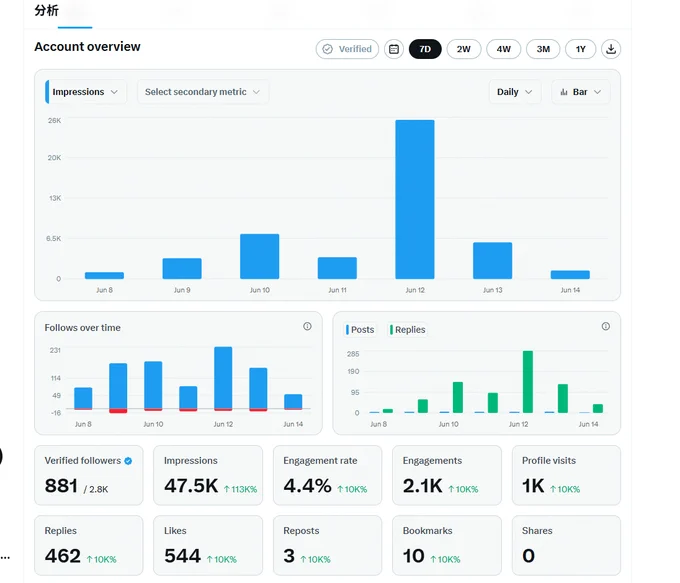Image resolution: width=680 pixels, height=583 pixels.
Task: Select the Jun 12 impressions bar
Action: pyautogui.click(x=415, y=199)
